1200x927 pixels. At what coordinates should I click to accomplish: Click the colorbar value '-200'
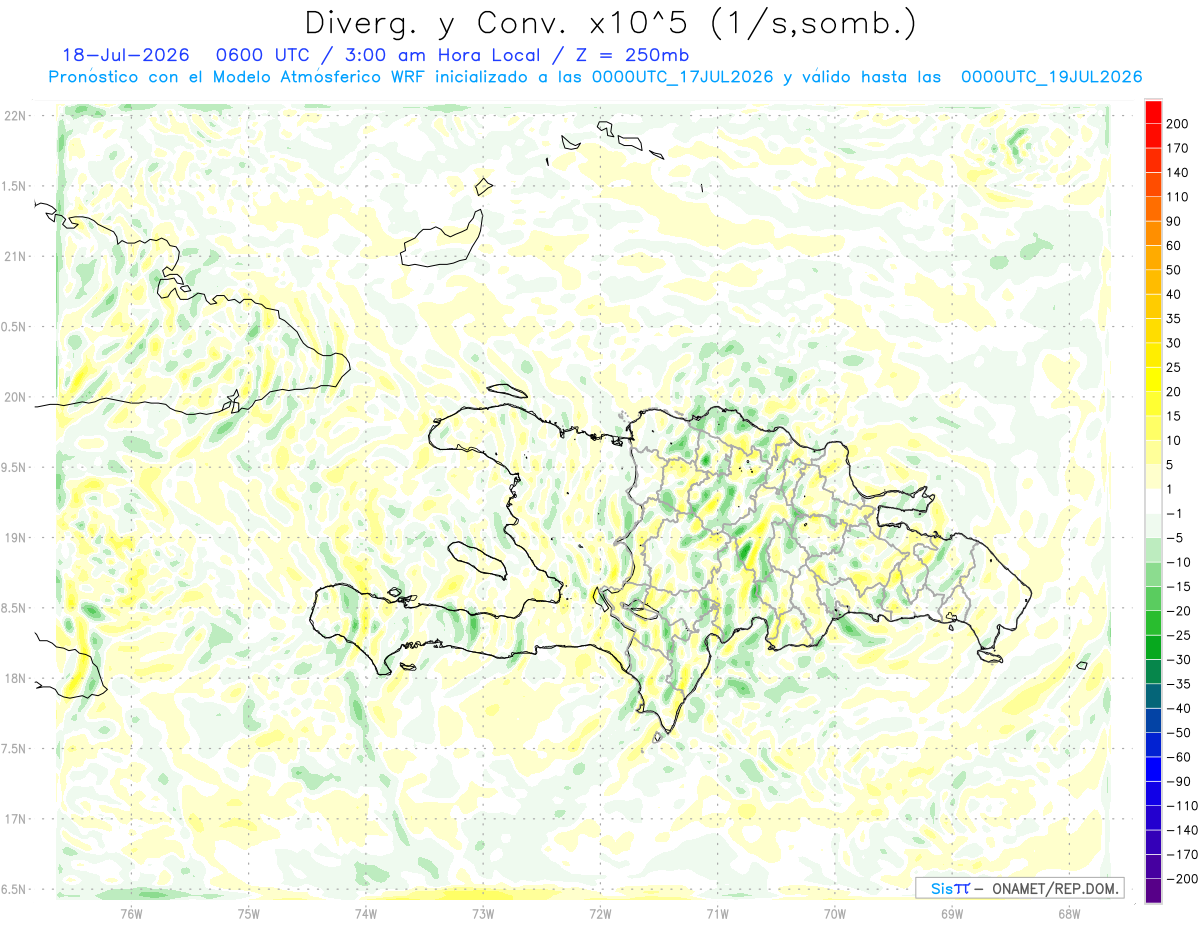click(x=1182, y=880)
